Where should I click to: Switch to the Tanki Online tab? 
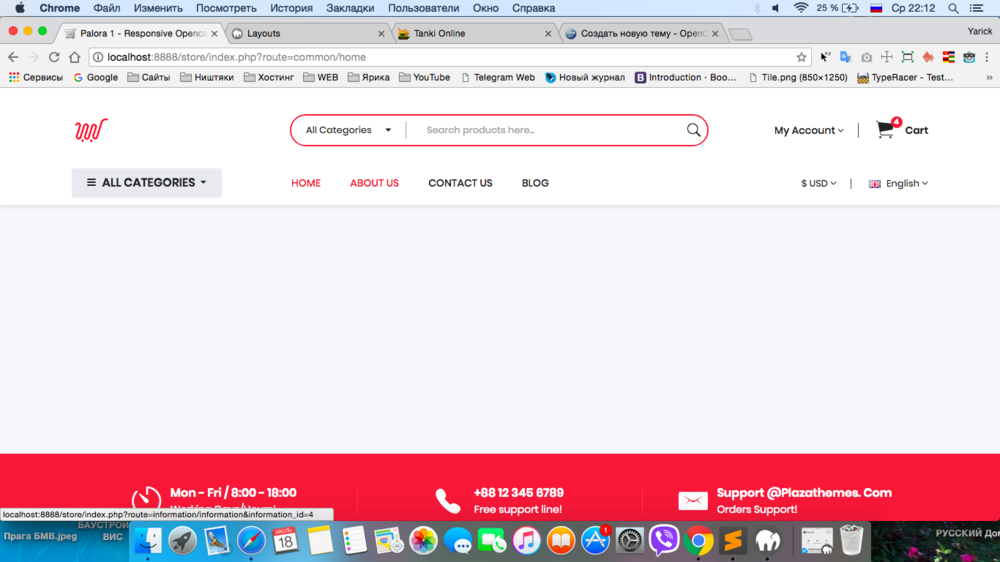472,33
